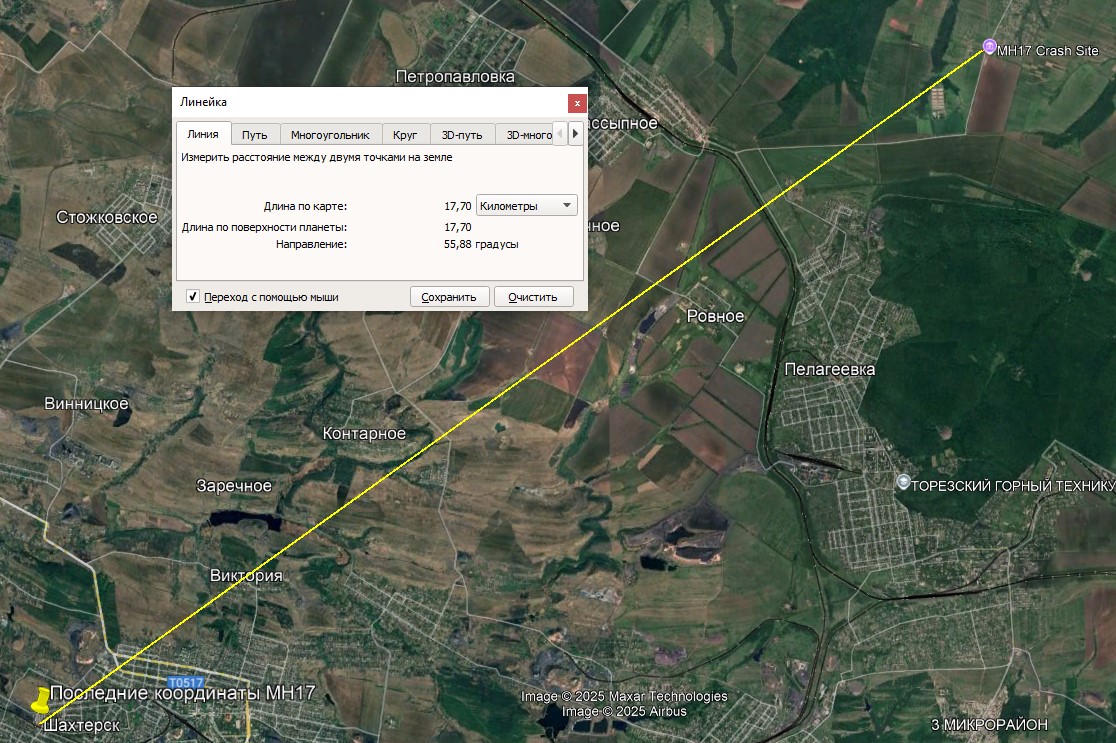Select the Линия tab
Image resolution: width=1116 pixels, height=743 pixels.
[203, 134]
